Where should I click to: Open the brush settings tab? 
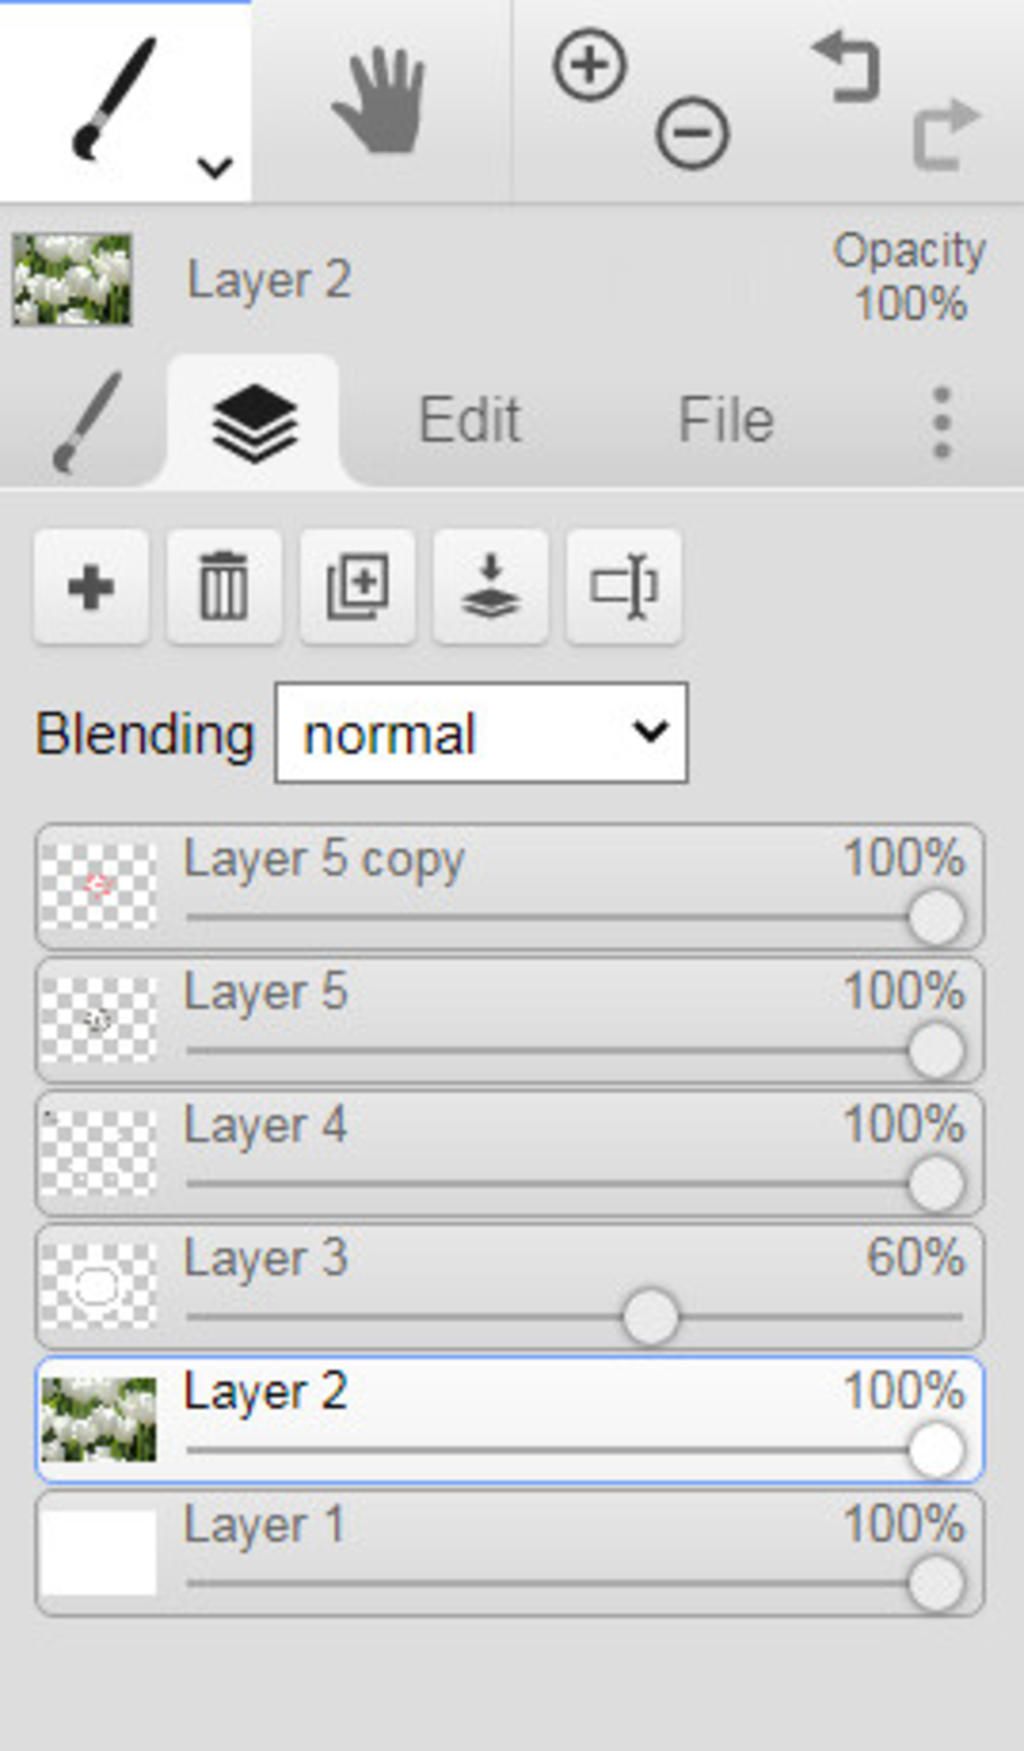point(87,422)
